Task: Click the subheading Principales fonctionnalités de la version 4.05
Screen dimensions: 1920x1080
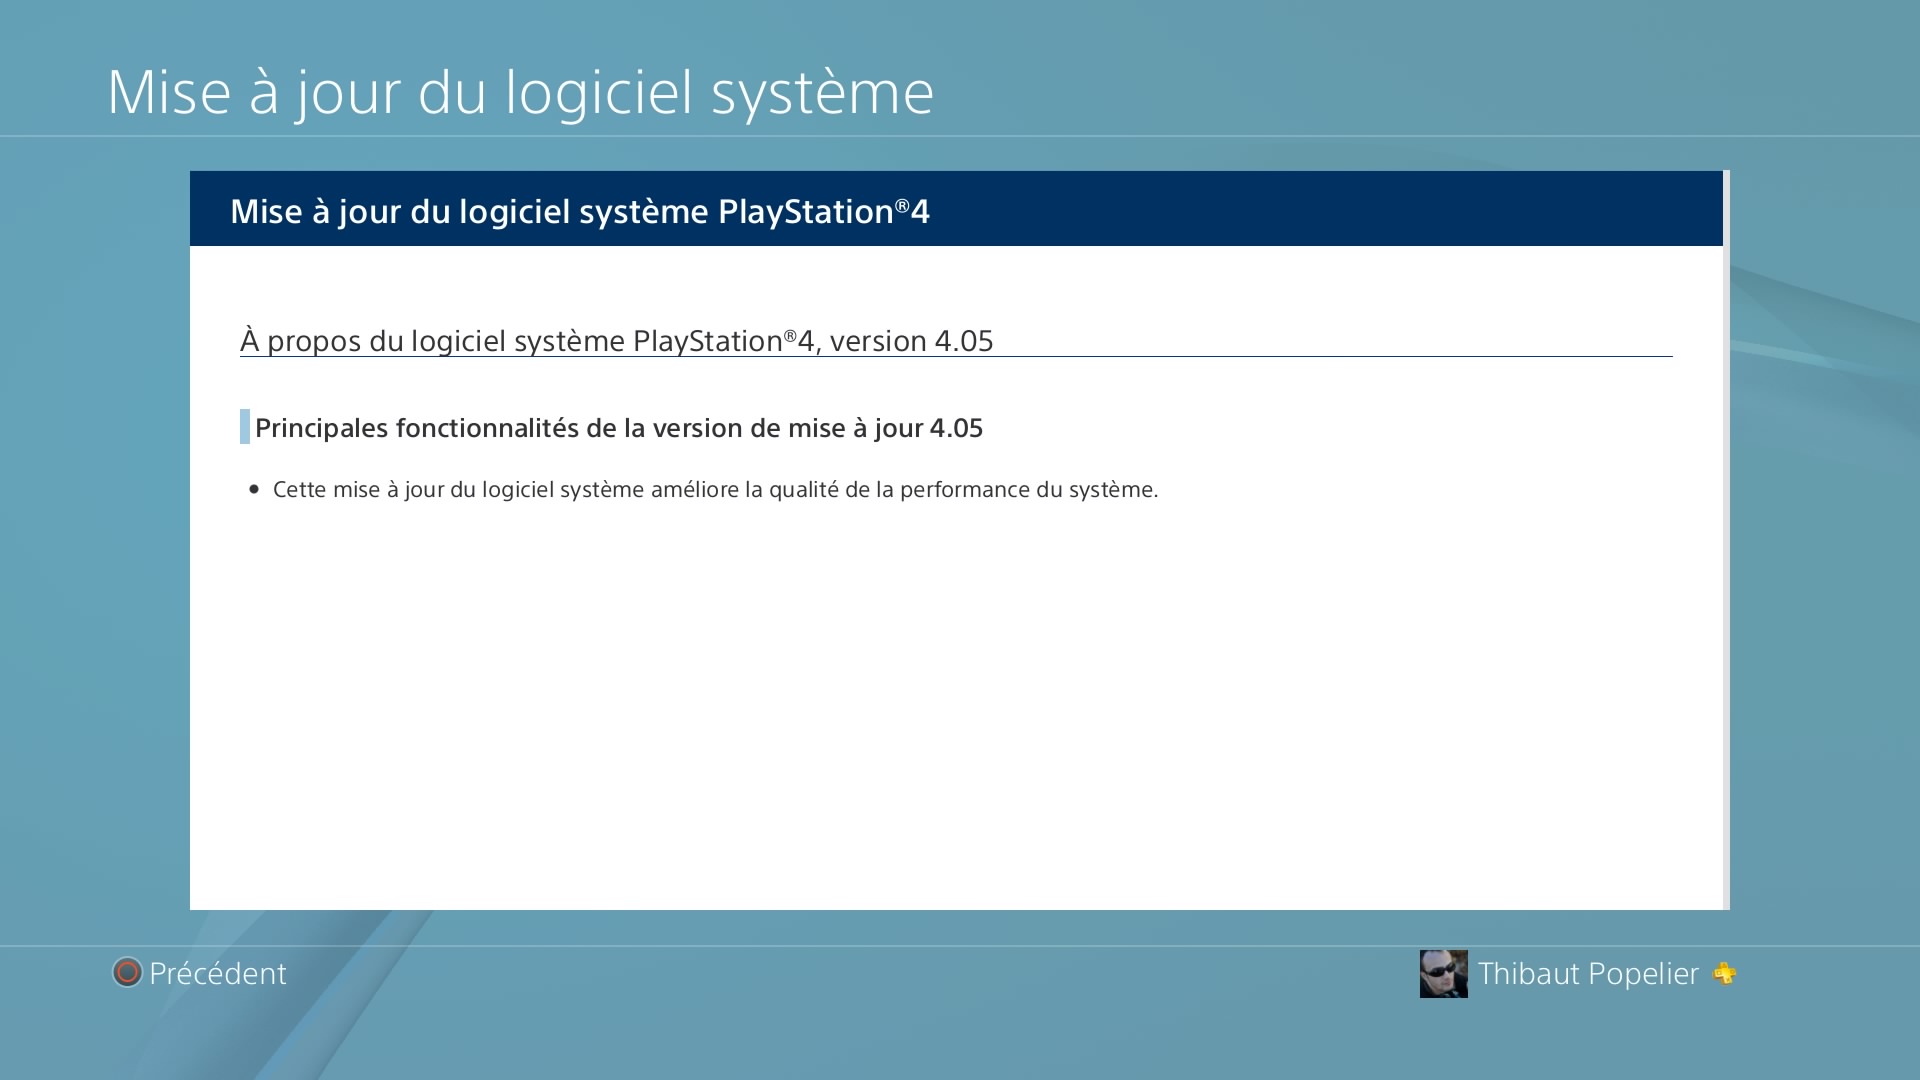Action: point(619,427)
